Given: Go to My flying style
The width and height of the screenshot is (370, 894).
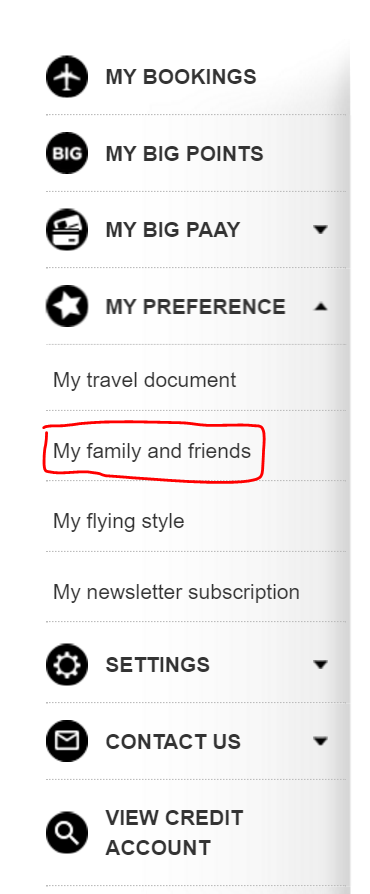Looking at the screenshot, I should [119, 521].
